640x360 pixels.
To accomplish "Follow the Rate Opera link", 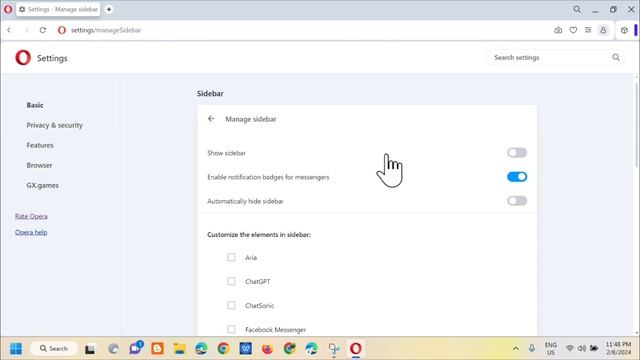I will (x=31, y=216).
